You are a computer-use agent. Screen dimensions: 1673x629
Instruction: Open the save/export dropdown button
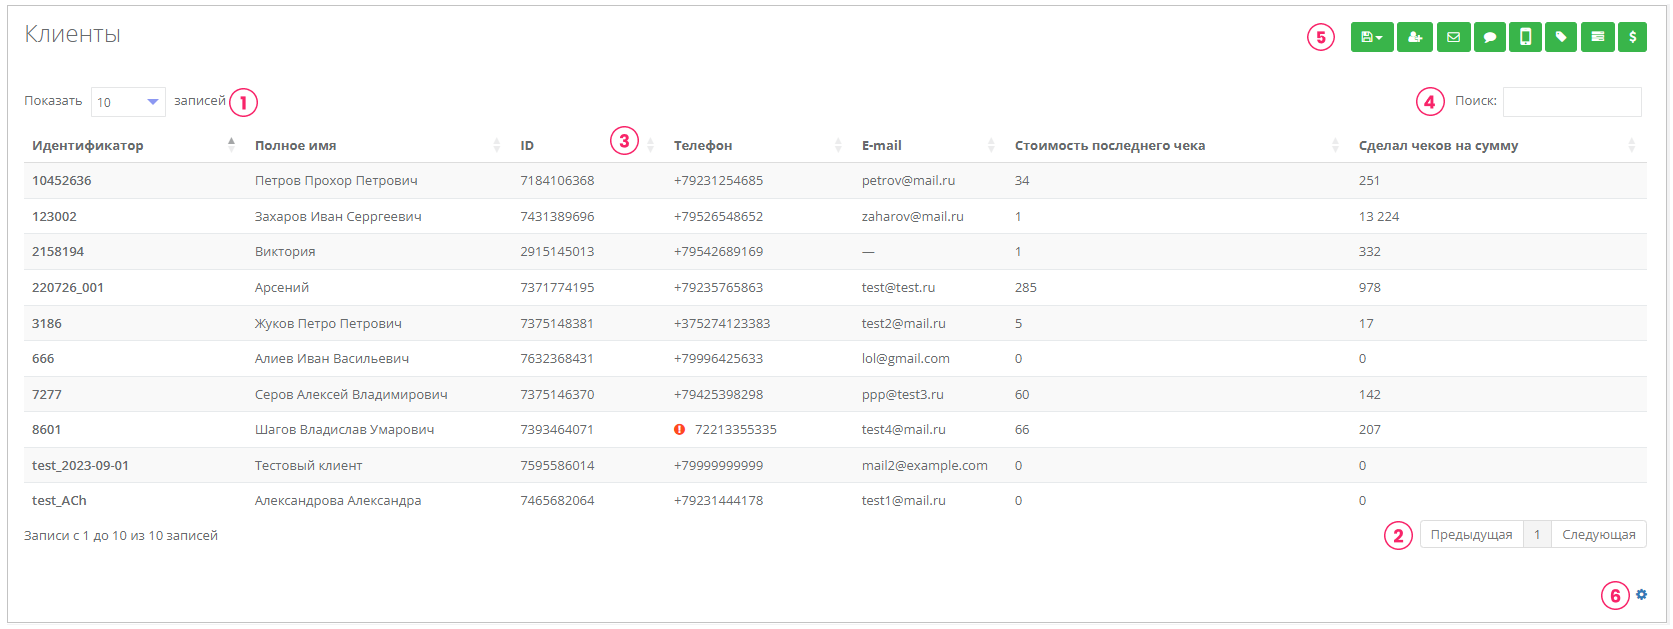(1372, 37)
